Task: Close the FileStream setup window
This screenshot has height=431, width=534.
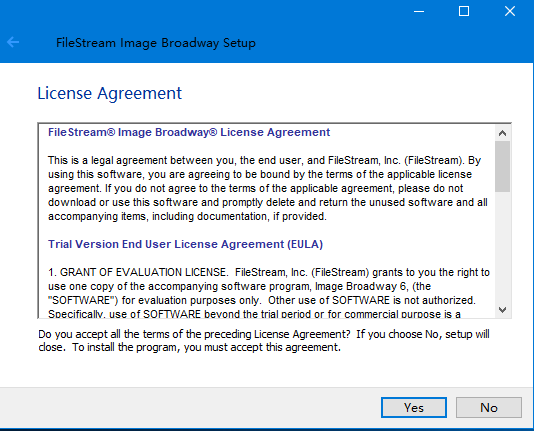Action: (x=510, y=12)
